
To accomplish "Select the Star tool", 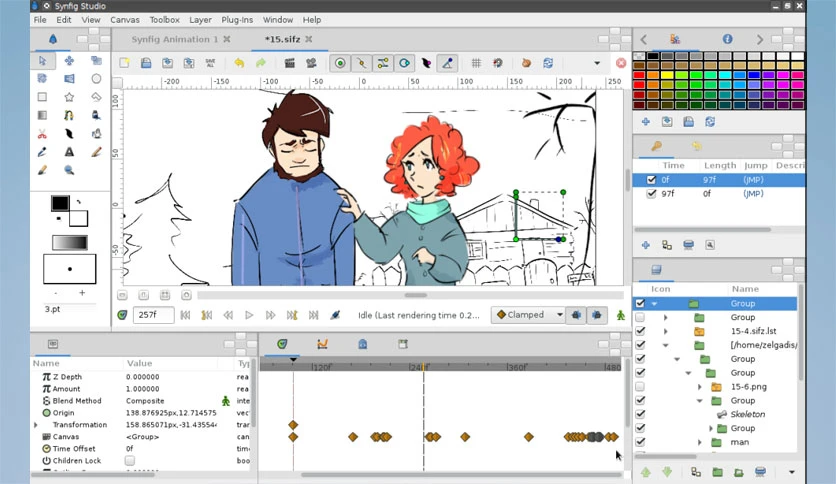I will (69, 97).
